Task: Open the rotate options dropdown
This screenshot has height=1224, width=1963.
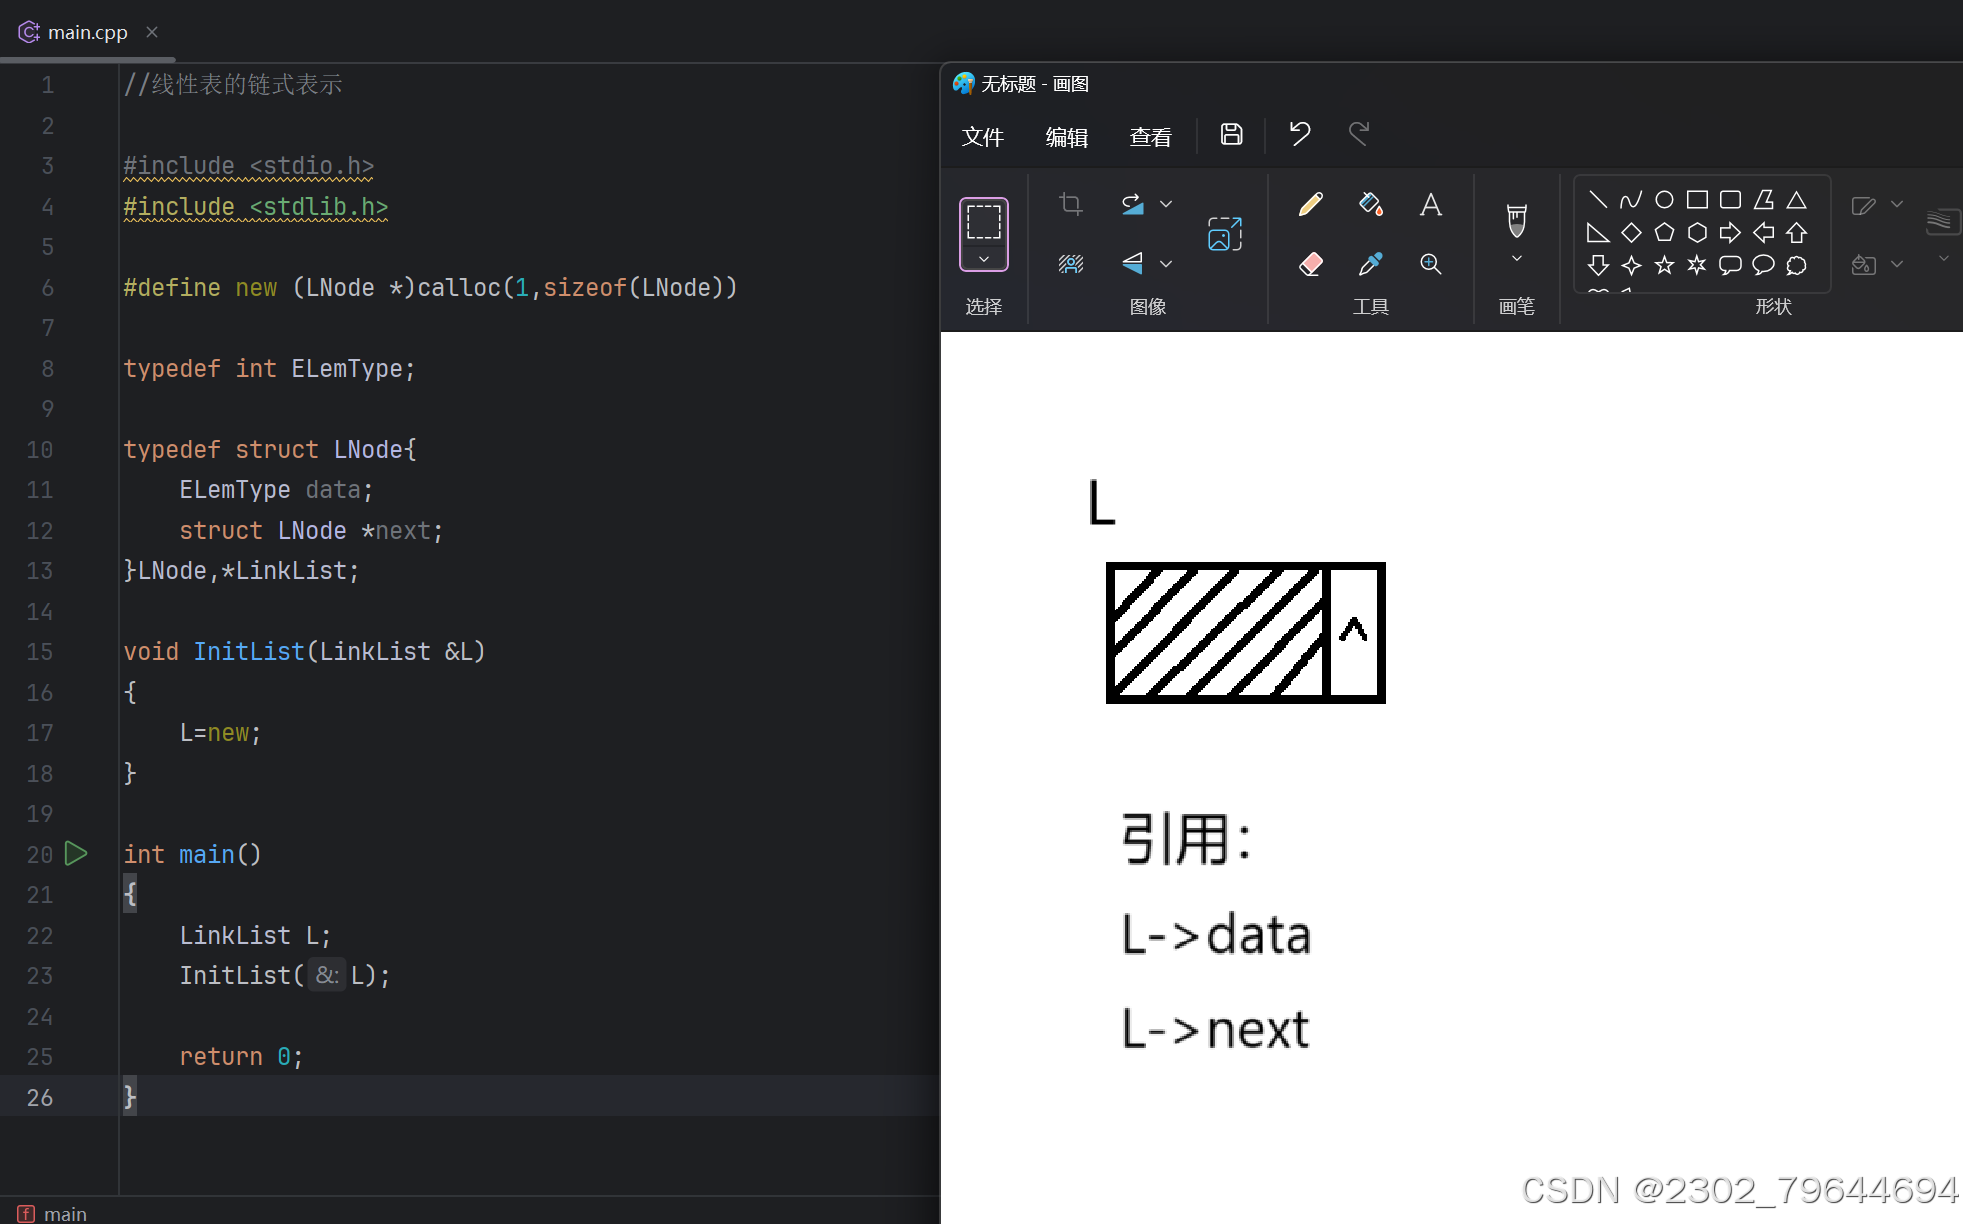Action: [x=1166, y=204]
